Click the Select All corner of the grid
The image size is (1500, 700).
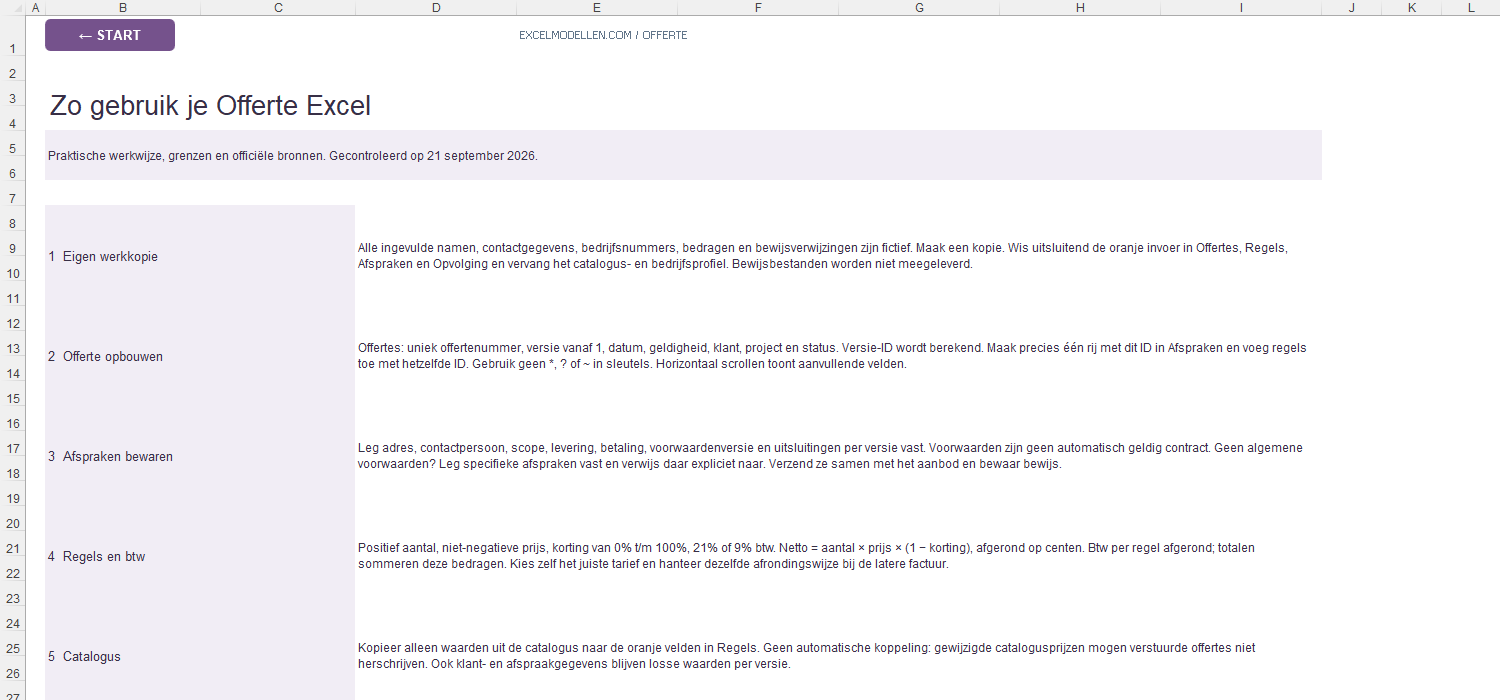[13, 8]
